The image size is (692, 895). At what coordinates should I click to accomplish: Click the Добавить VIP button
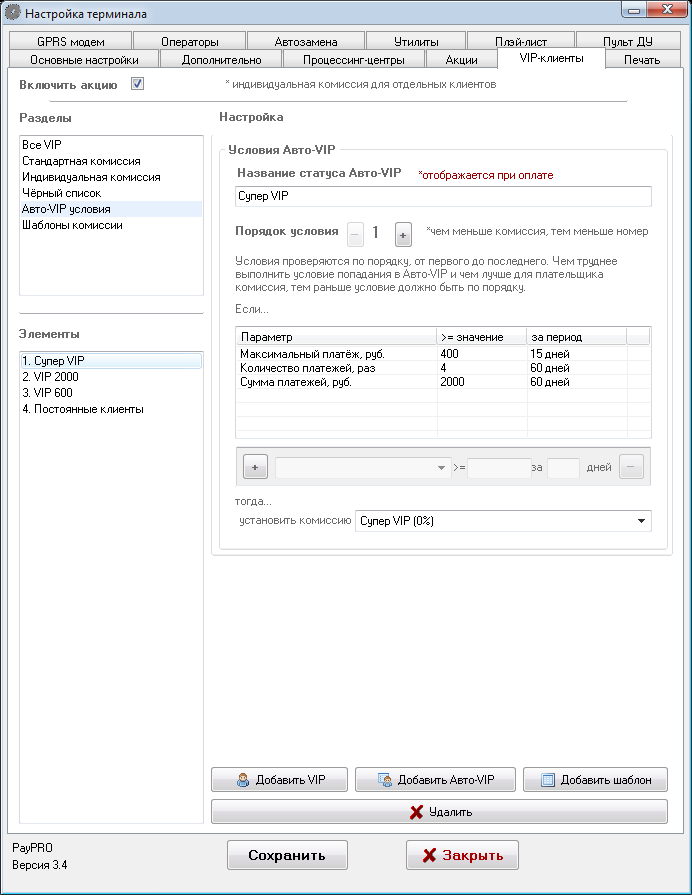pos(279,780)
